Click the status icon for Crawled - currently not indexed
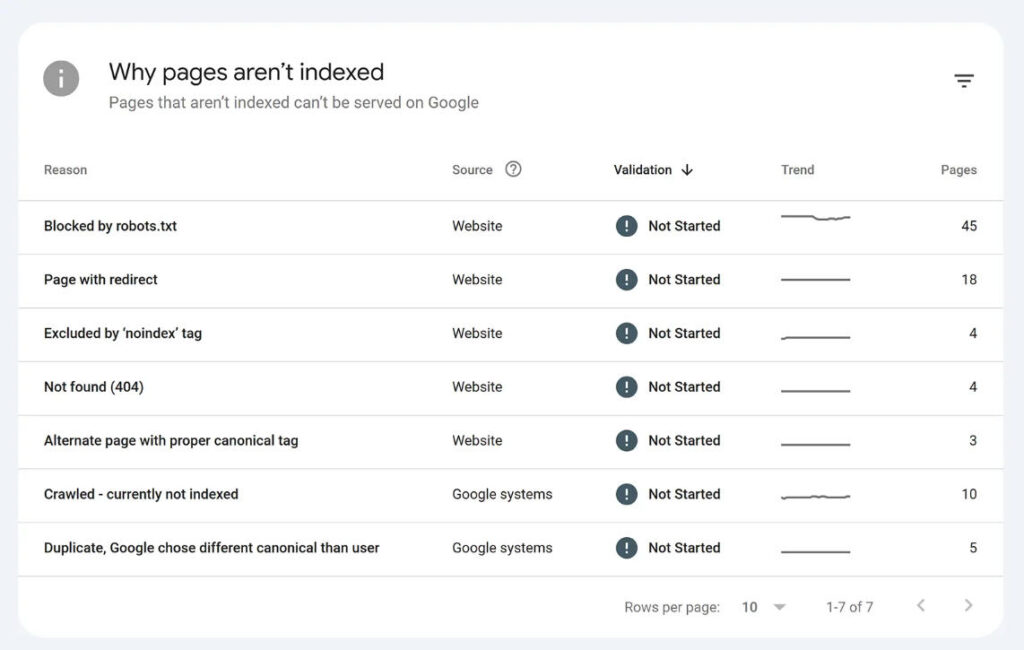Screen dimensions: 1024x650 pyautogui.click(x=626, y=494)
